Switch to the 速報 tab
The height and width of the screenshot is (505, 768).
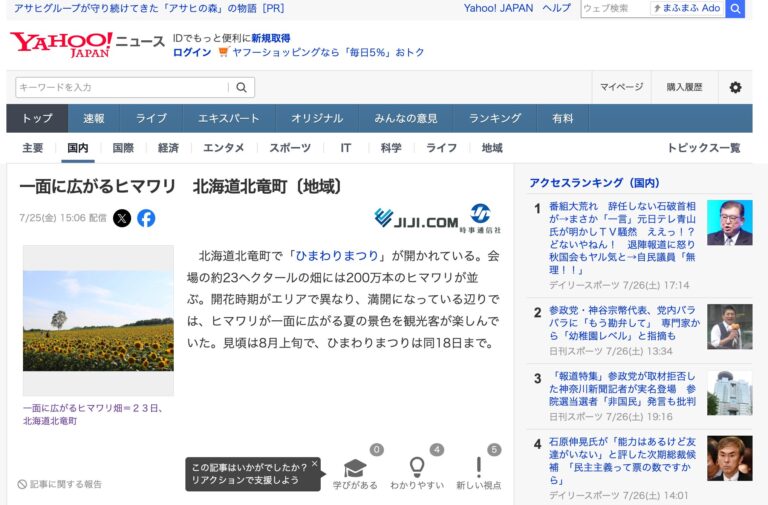[94, 118]
